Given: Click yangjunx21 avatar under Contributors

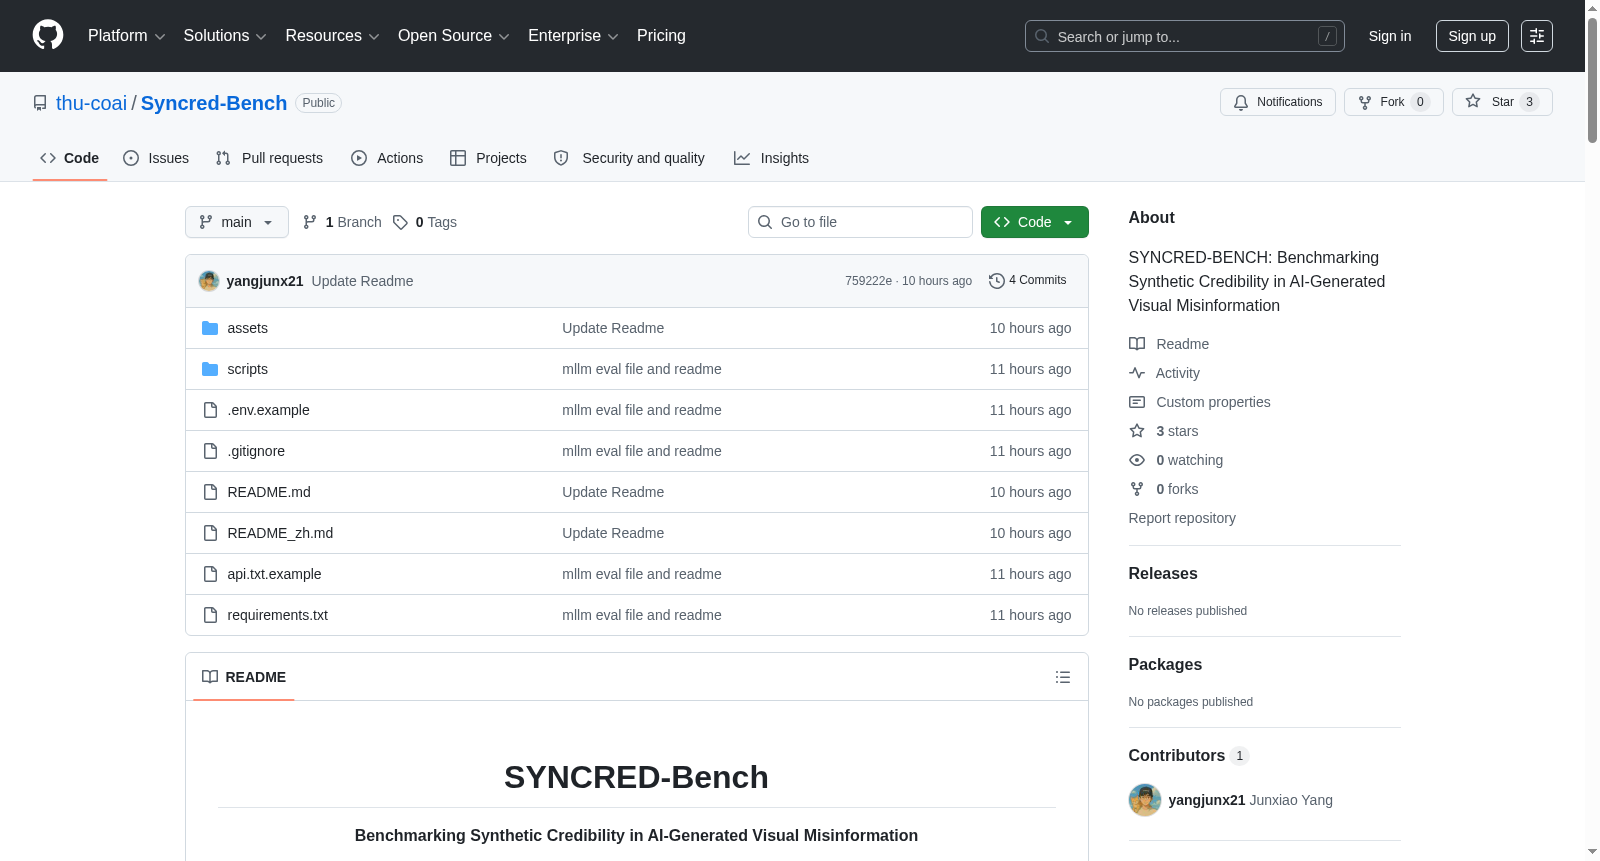Looking at the screenshot, I should coord(1145,800).
